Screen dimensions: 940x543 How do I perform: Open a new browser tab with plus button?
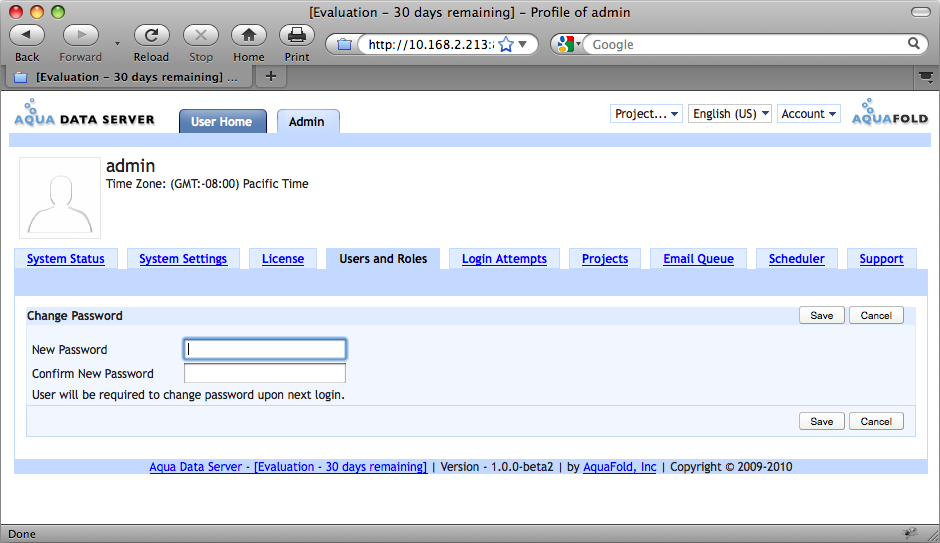(271, 76)
